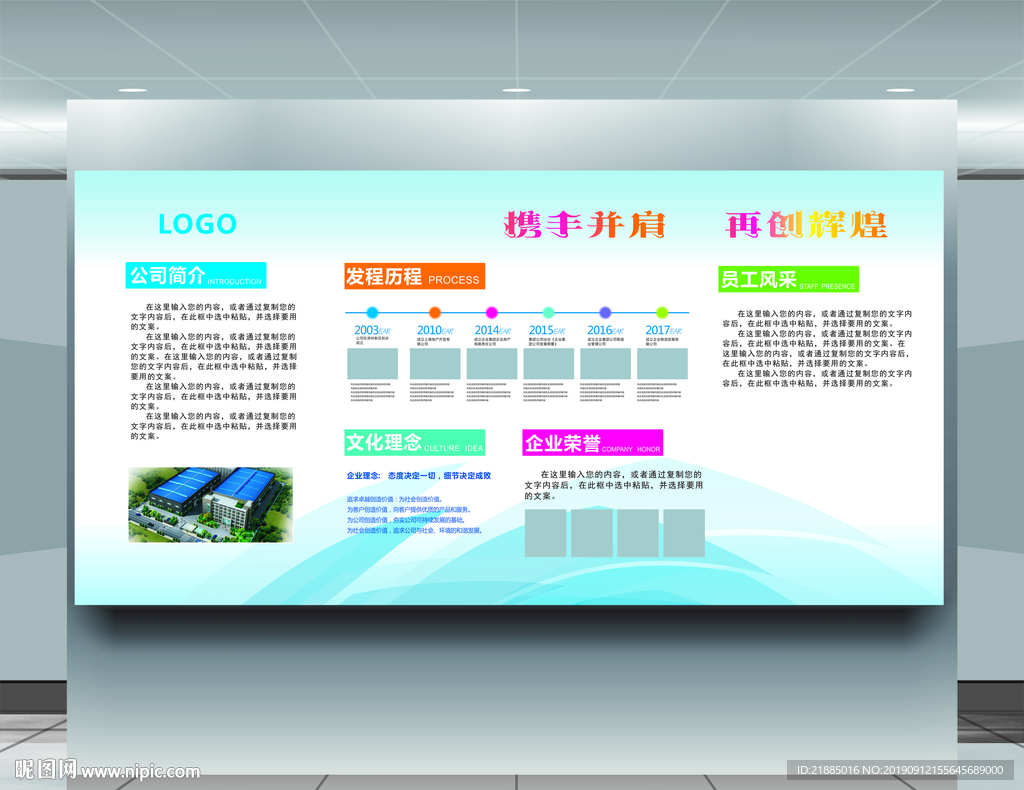Click the green 员工风采 STAFF PRESENCE header

788,279
